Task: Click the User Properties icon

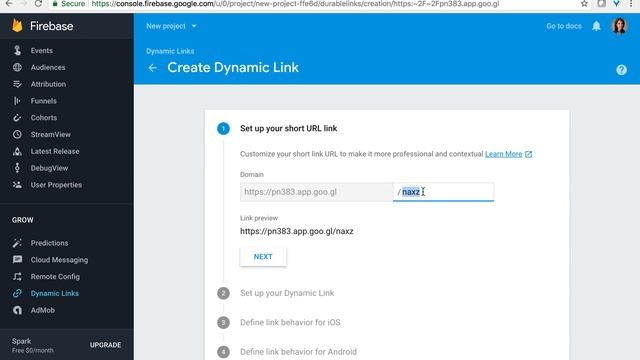Action: [x=17, y=185]
